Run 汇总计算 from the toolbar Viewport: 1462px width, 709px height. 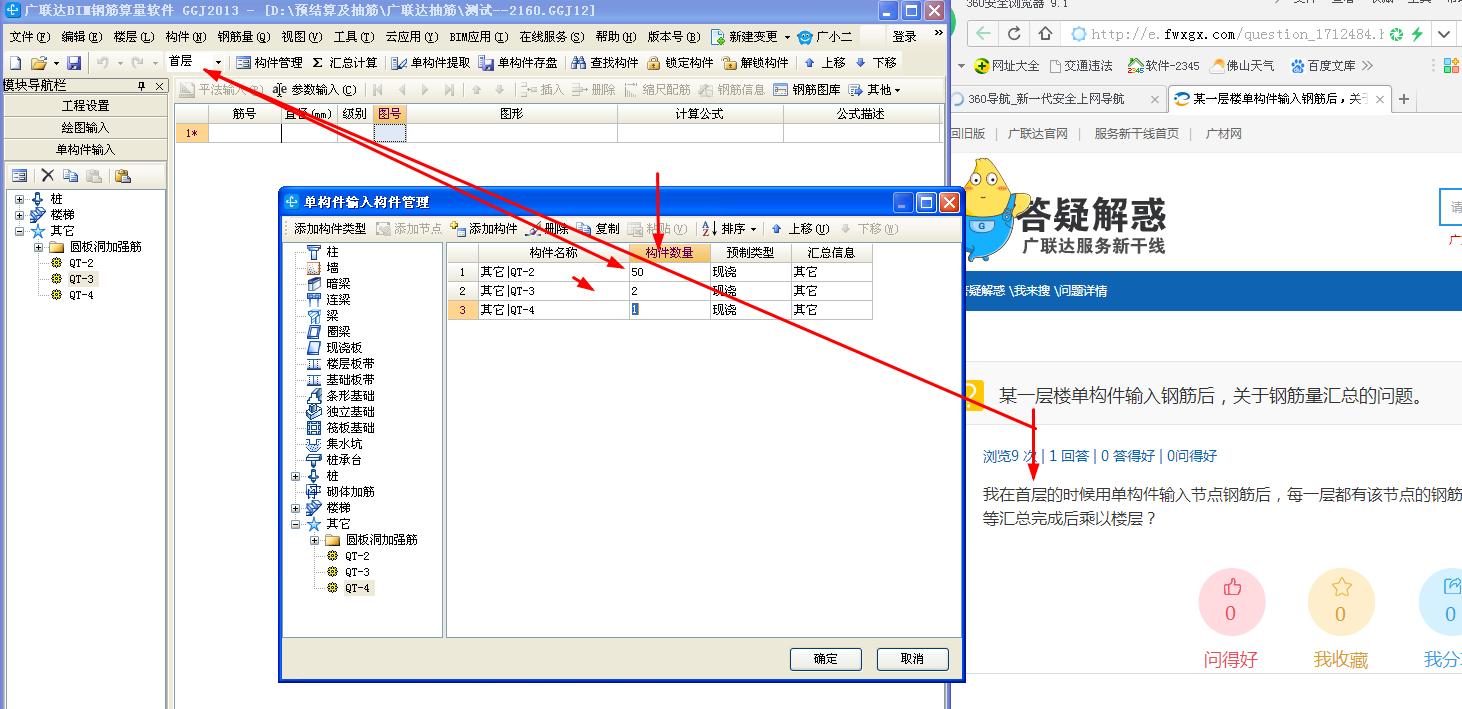point(345,63)
